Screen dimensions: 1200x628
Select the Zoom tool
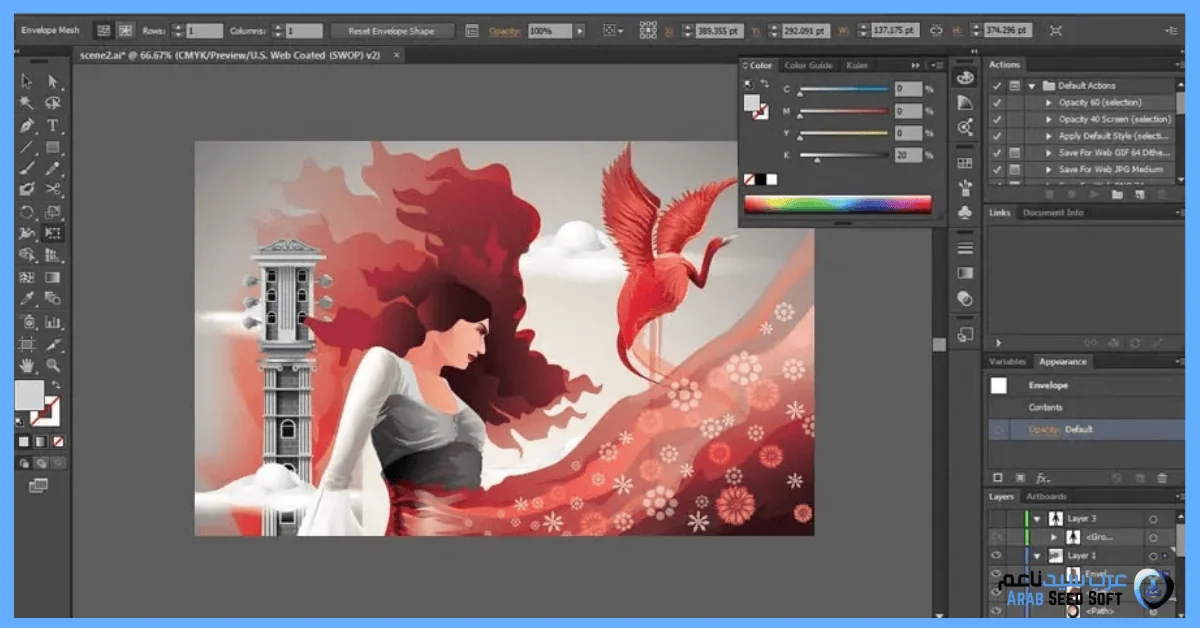coord(53,365)
